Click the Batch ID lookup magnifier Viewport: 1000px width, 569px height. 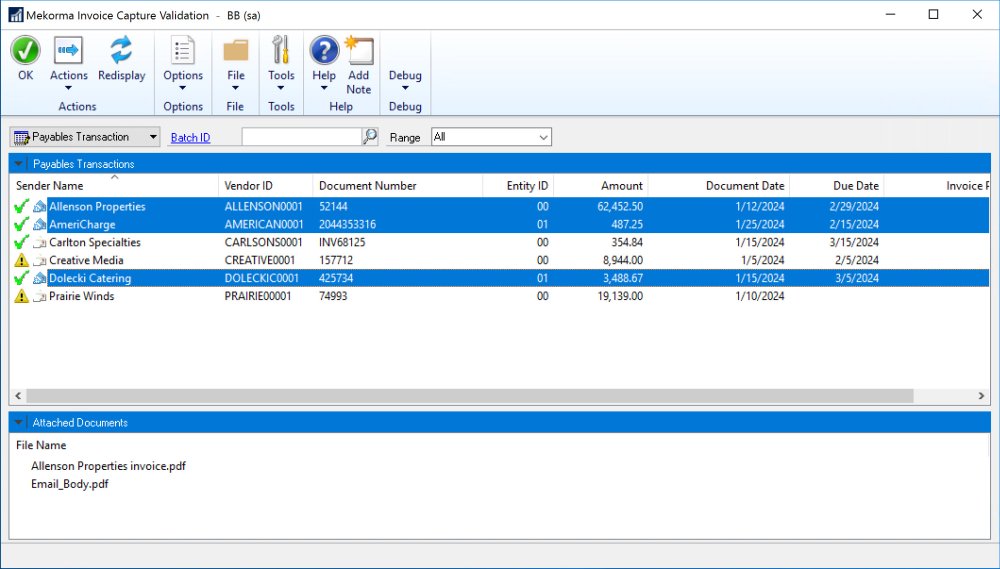[x=370, y=137]
